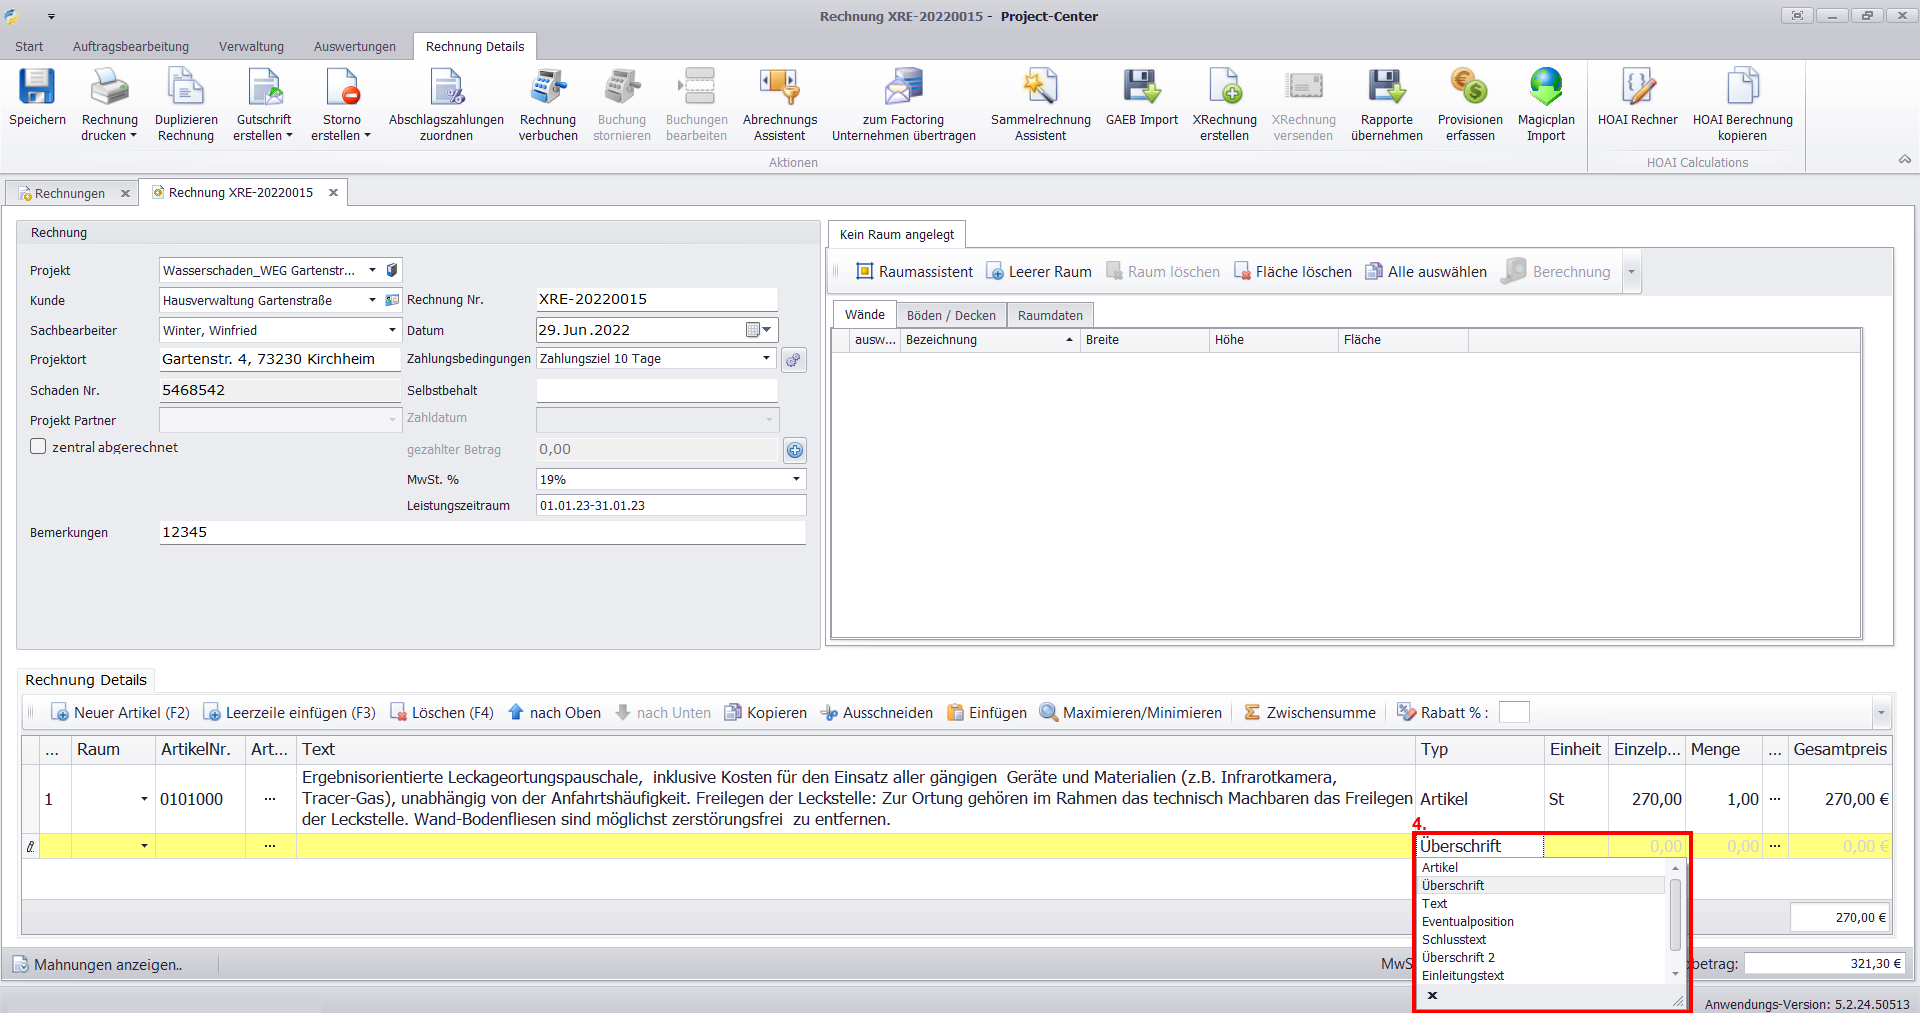
Task: Click Mahnungen anzeigen link
Action: click(x=98, y=965)
